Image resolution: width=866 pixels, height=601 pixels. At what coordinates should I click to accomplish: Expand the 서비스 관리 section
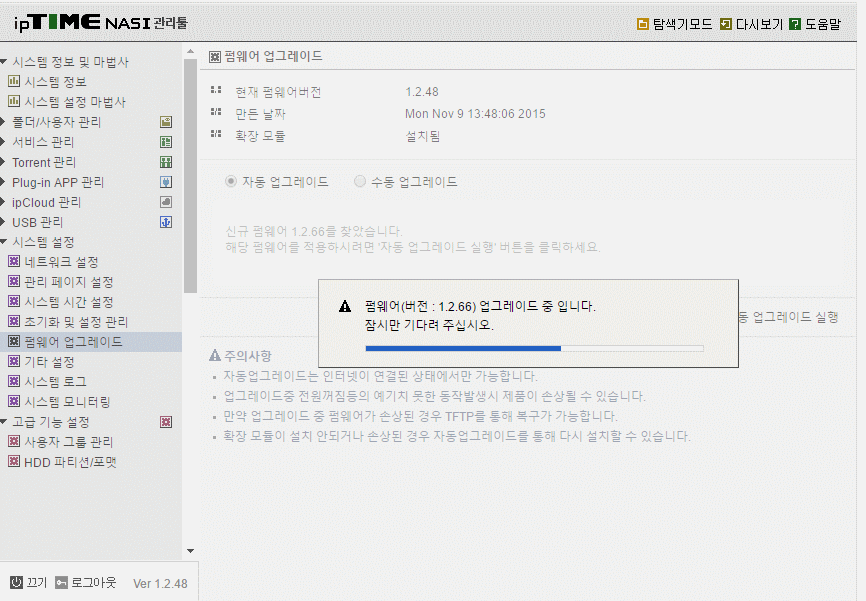point(3,141)
